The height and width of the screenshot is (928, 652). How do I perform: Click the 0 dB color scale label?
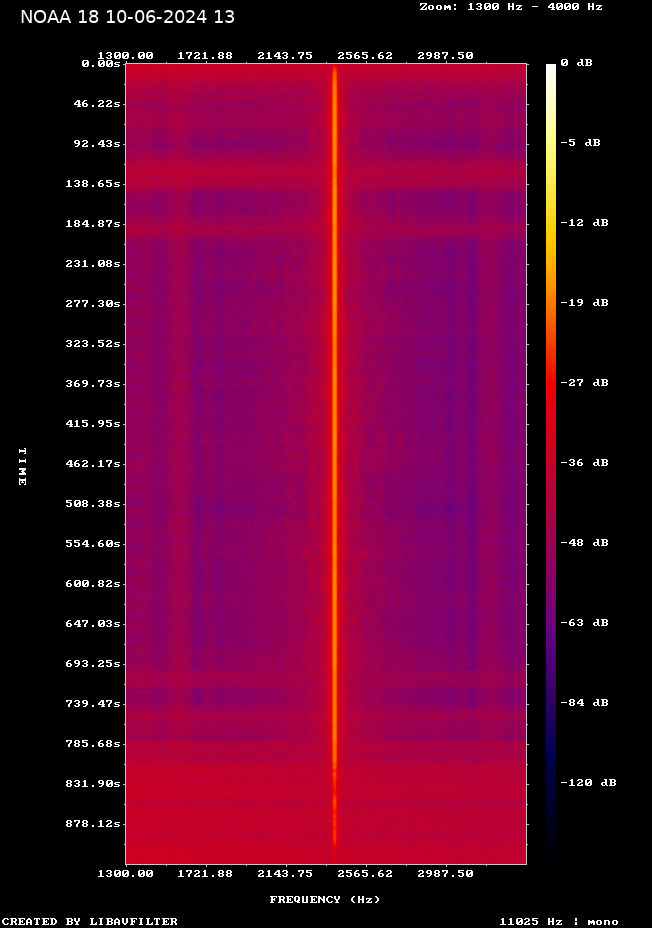(x=576, y=62)
